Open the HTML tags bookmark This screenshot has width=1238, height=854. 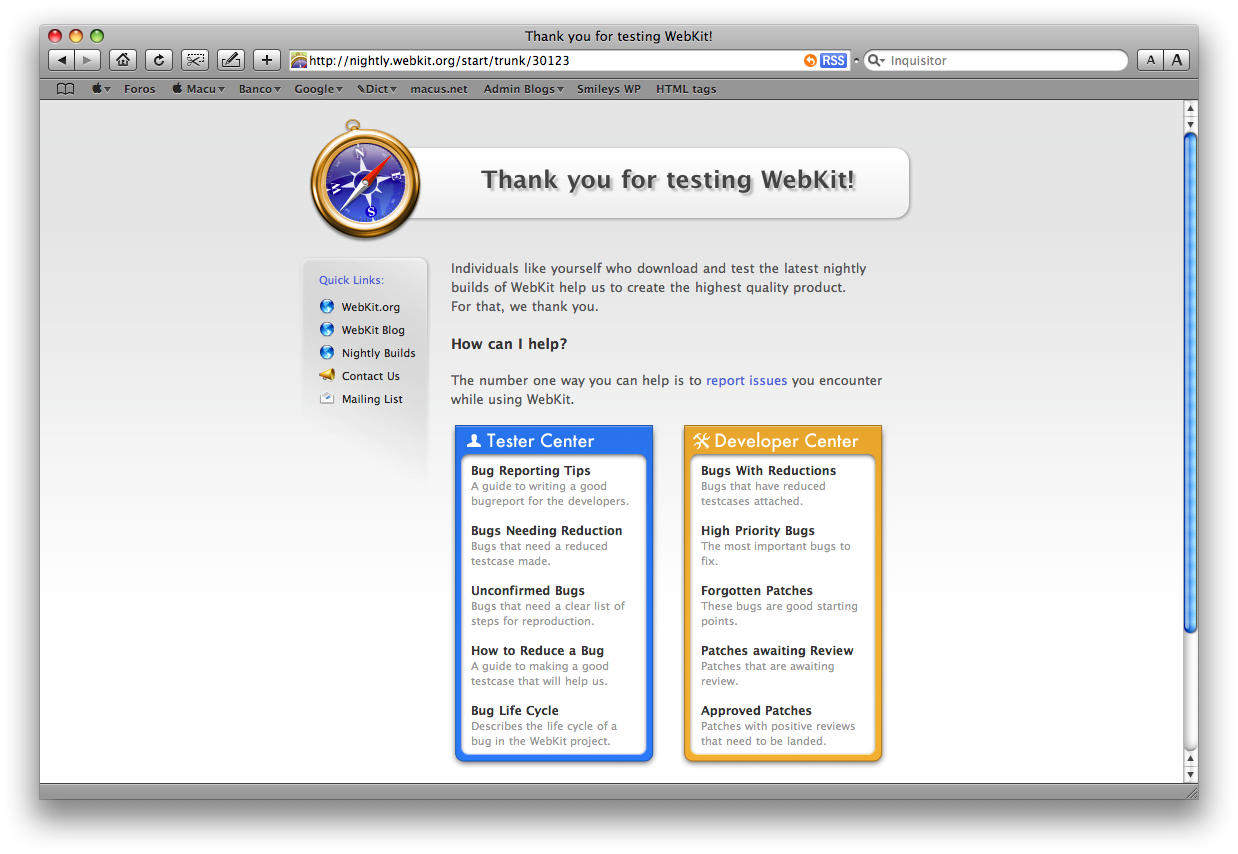[x=686, y=89]
